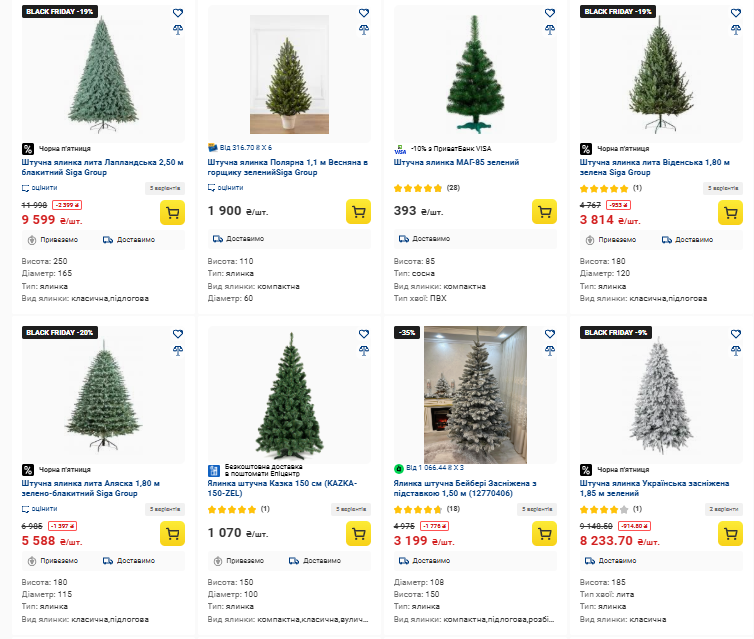Add Українська засніжена tree to cart
The width and height of the screenshot is (754, 639).
(731, 533)
